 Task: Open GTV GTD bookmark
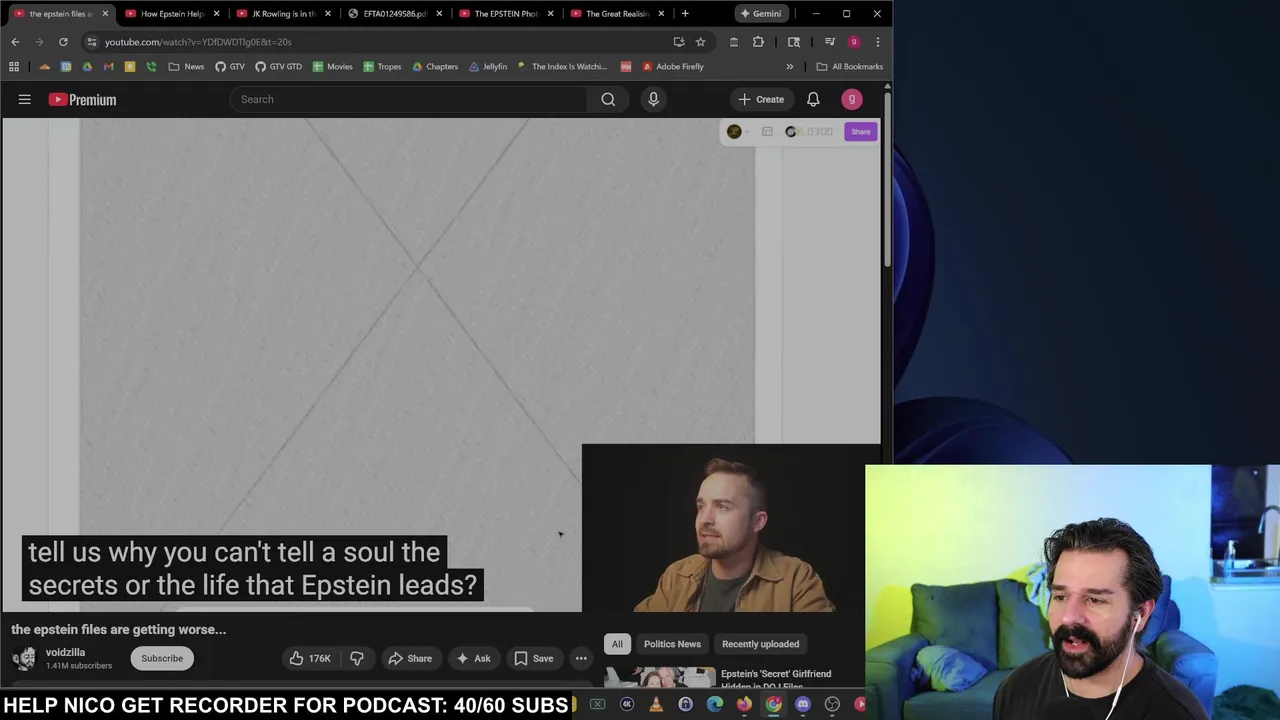pos(278,67)
